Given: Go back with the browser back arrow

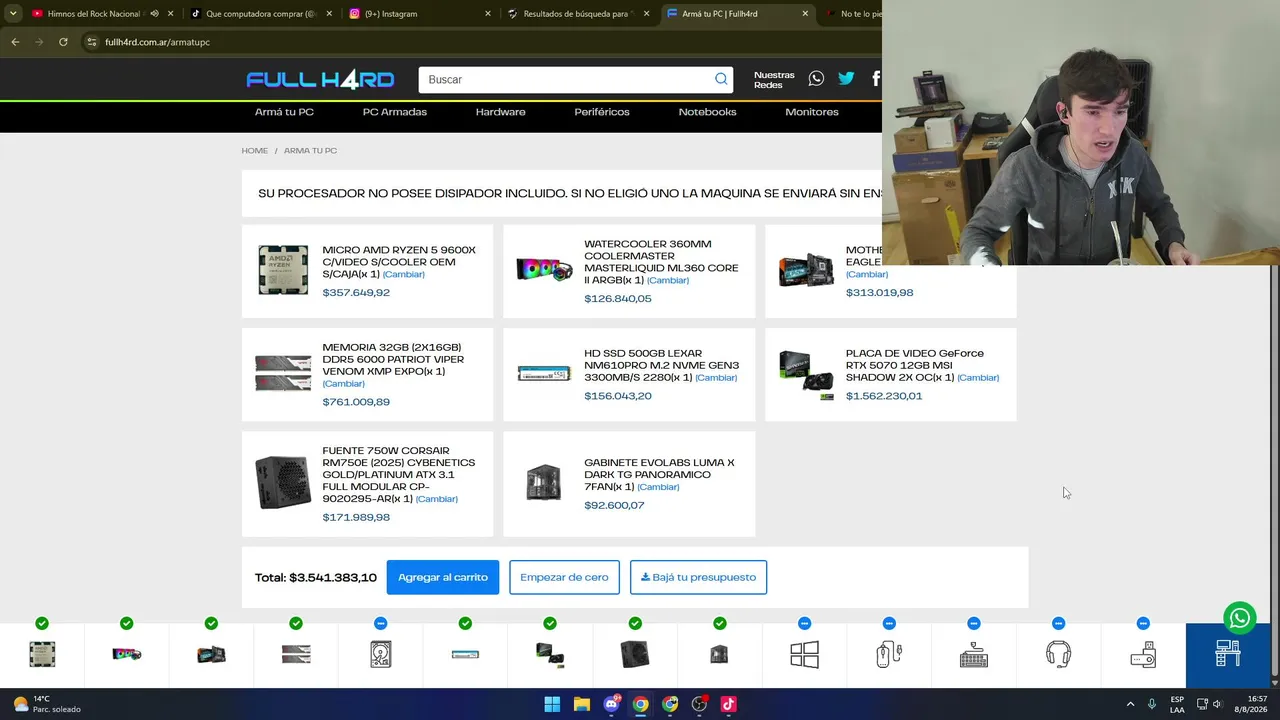Looking at the screenshot, I should pos(15,42).
